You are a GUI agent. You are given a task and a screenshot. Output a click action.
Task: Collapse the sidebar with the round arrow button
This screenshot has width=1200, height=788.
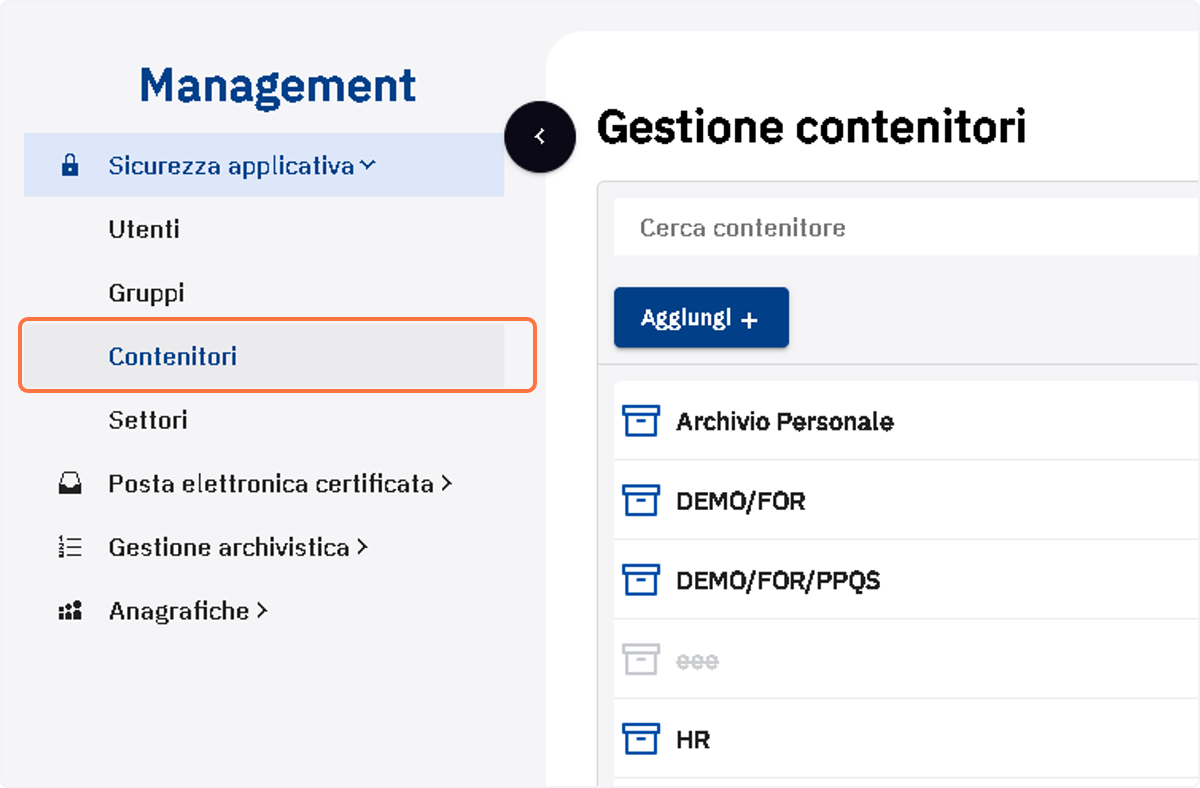[540, 136]
